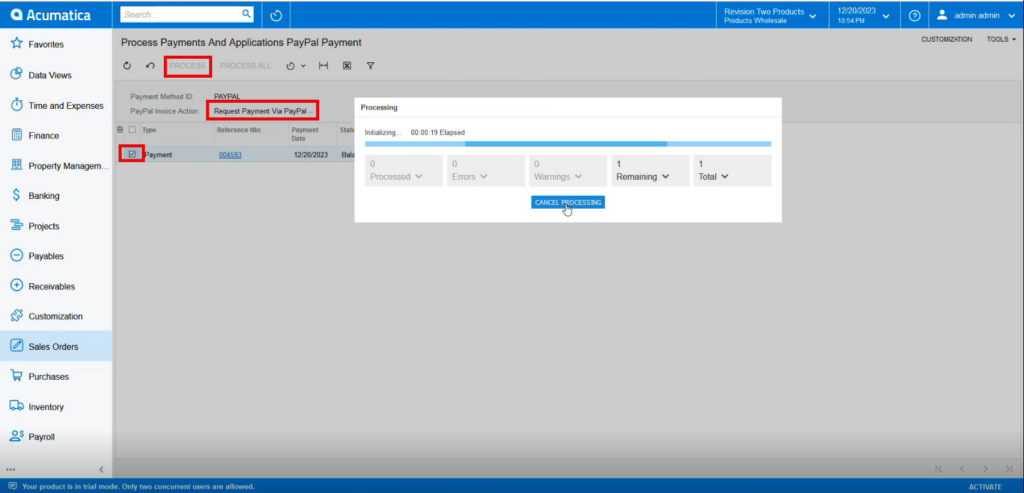Click the more items ellipsis in sidebar

click(10, 469)
